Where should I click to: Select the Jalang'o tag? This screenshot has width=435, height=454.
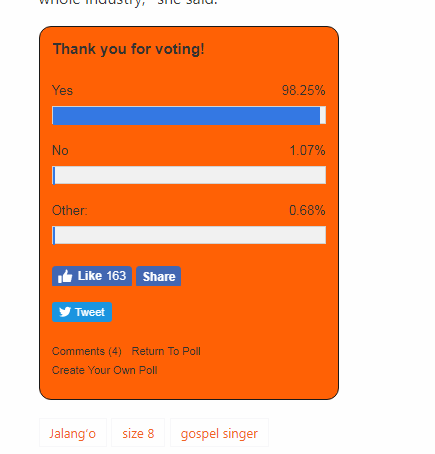click(x=73, y=433)
